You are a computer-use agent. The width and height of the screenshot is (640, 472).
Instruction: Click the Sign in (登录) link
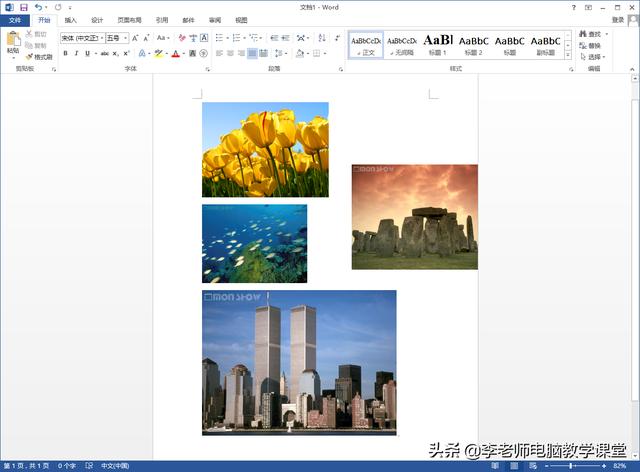click(x=618, y=20)
